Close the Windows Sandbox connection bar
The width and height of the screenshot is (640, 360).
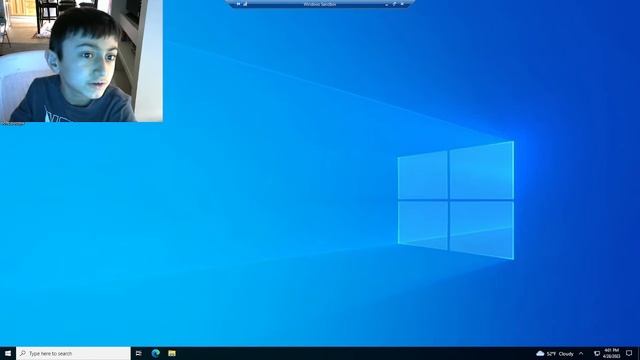point(402,4)
